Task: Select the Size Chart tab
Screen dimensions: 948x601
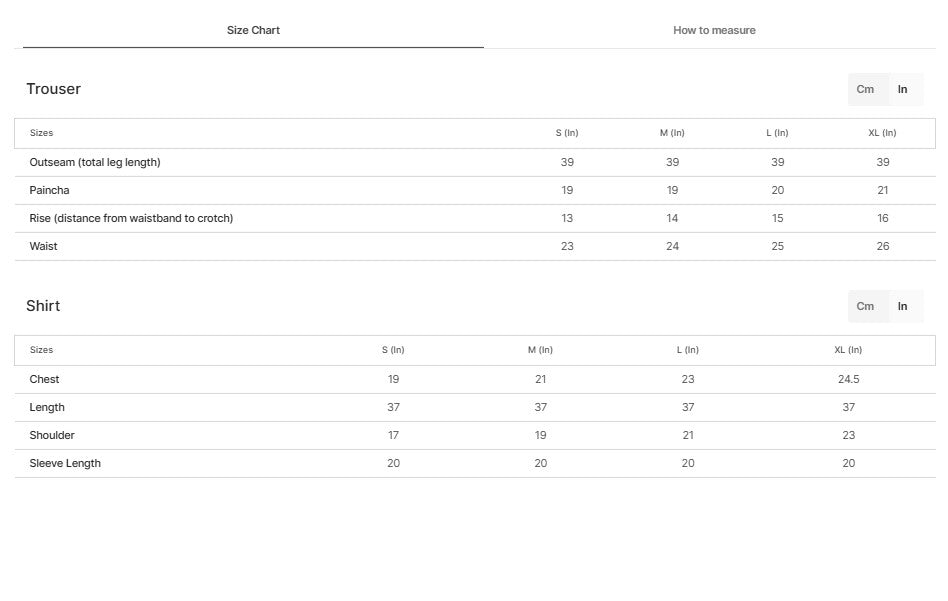Action: 253,30
